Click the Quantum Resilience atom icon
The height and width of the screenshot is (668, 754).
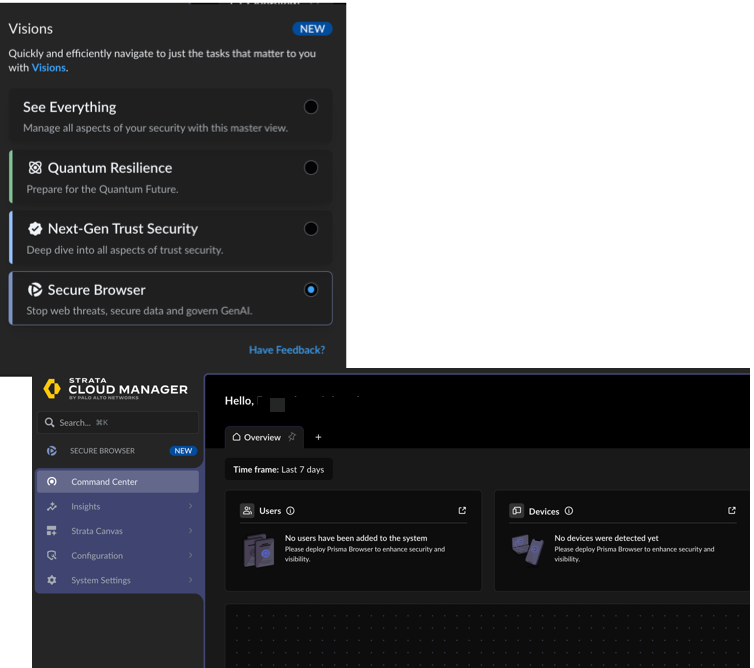click(35, 168)
